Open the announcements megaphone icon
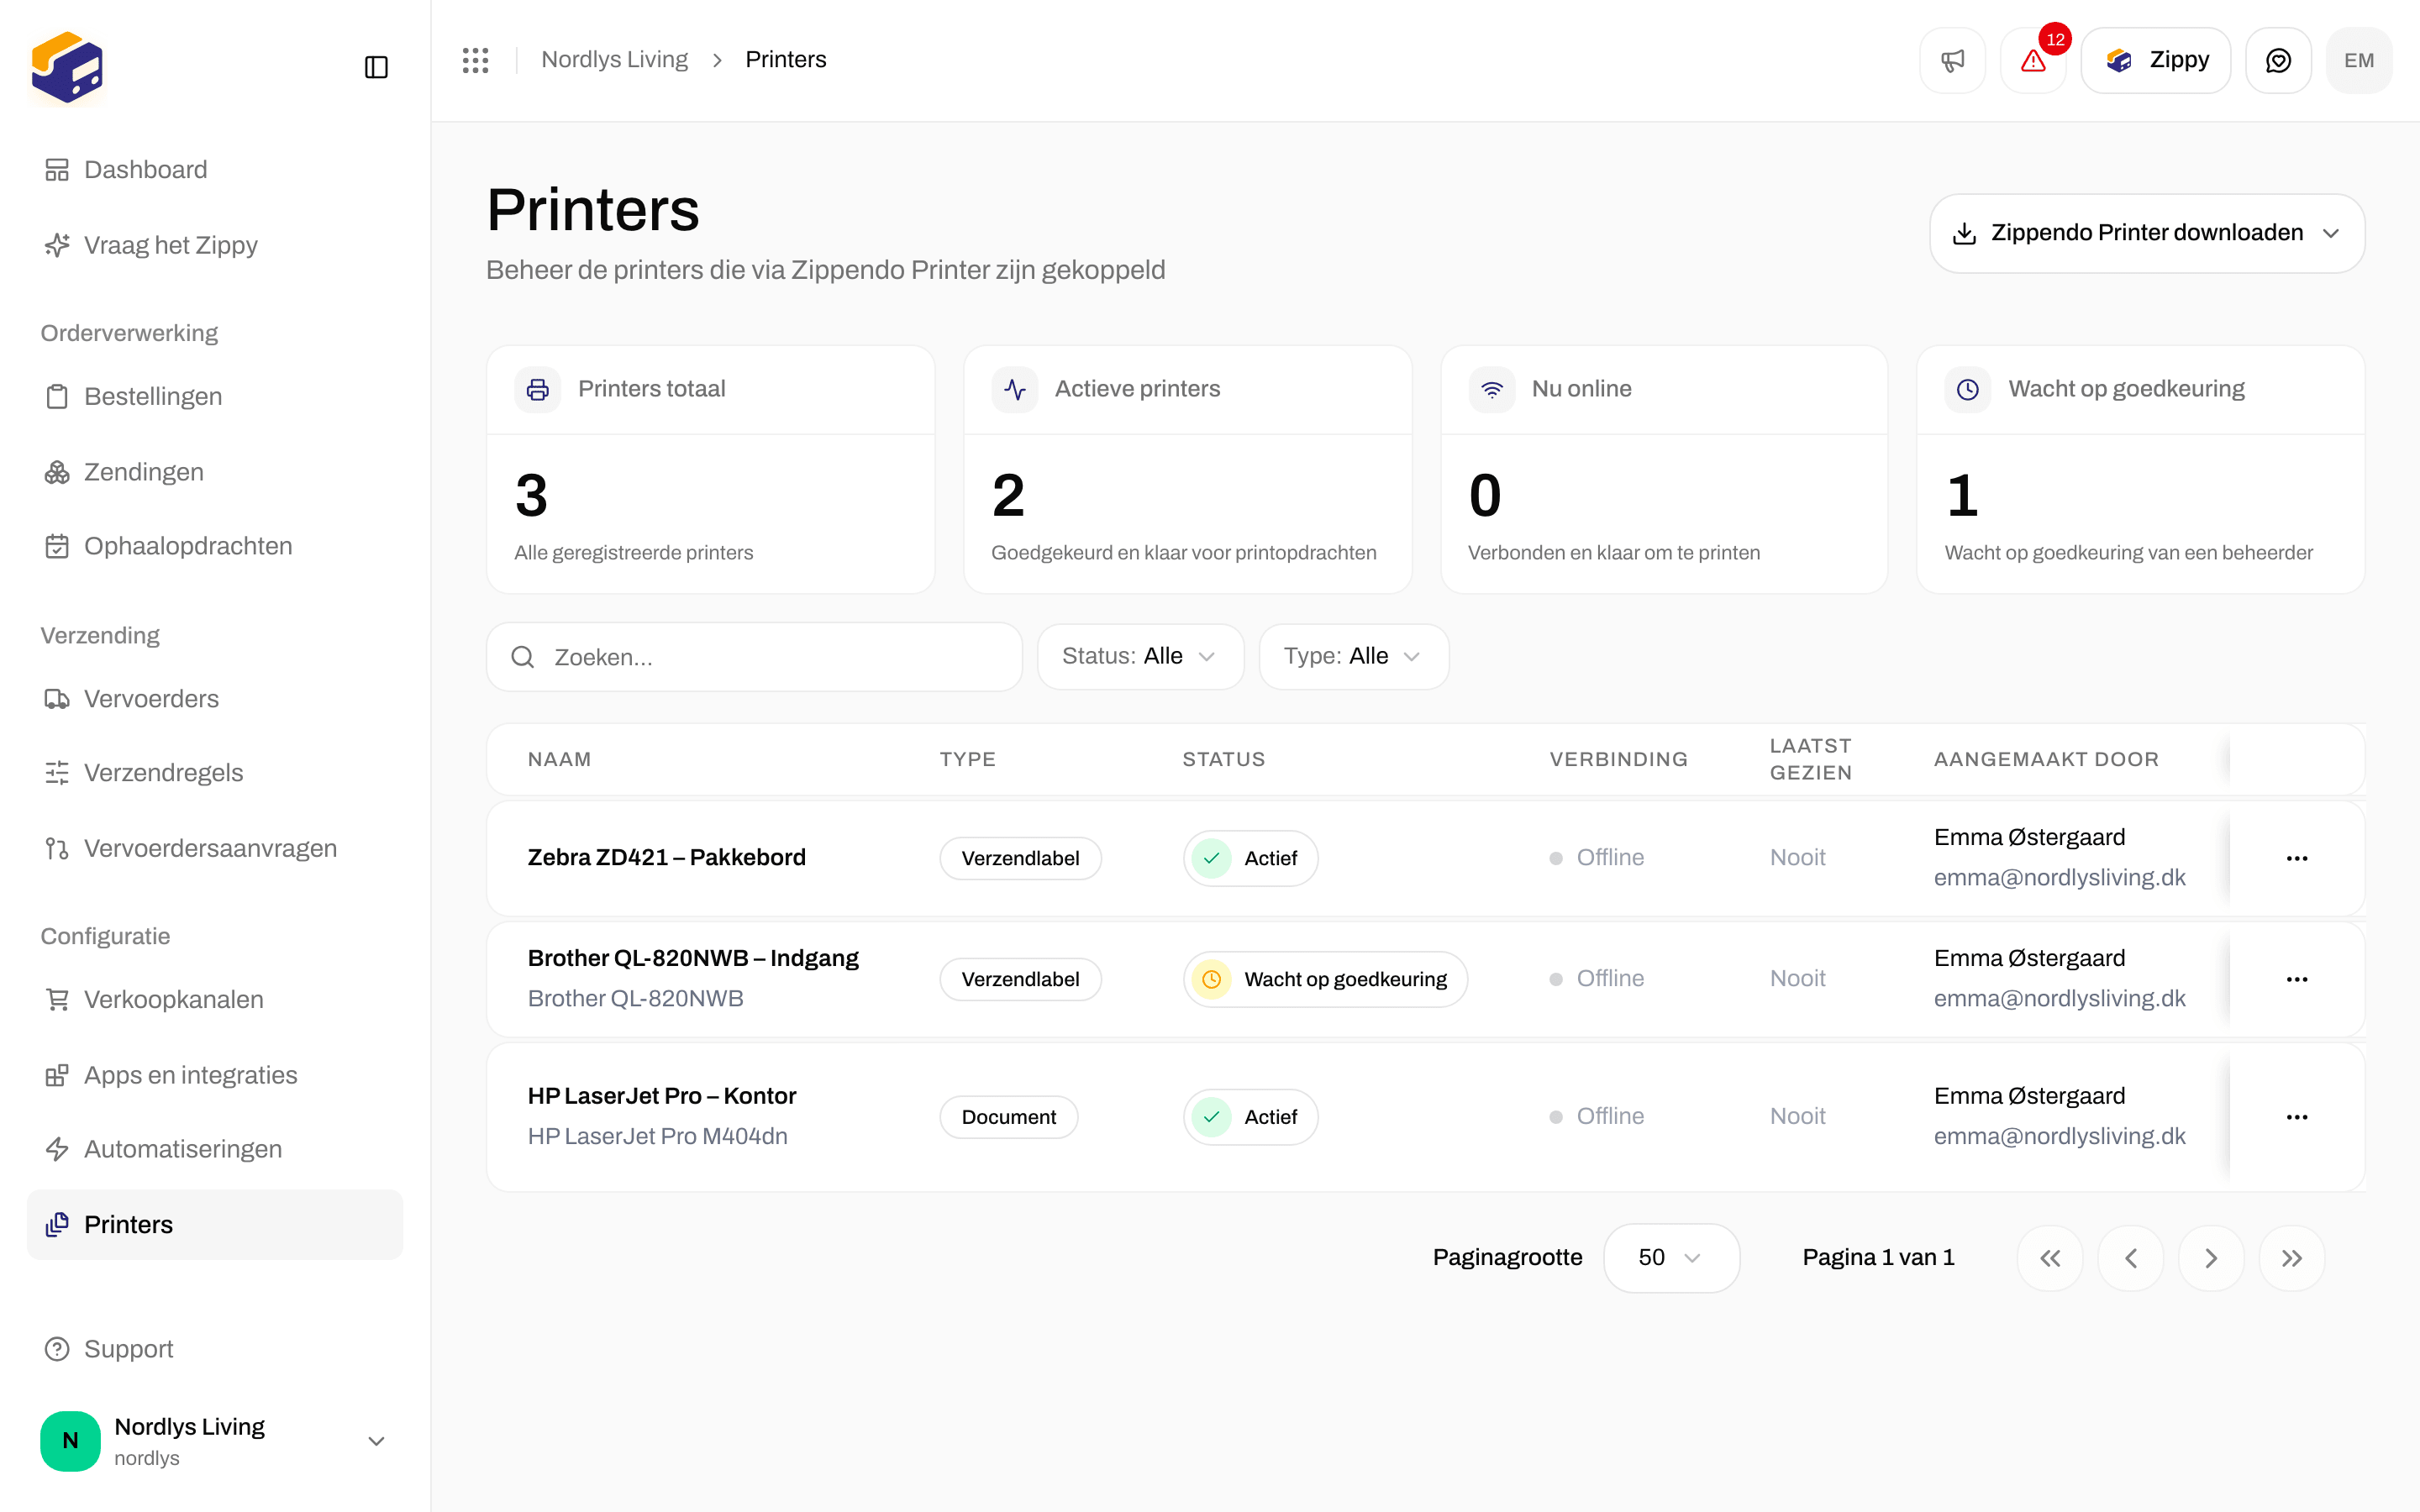 [1952, 60]
